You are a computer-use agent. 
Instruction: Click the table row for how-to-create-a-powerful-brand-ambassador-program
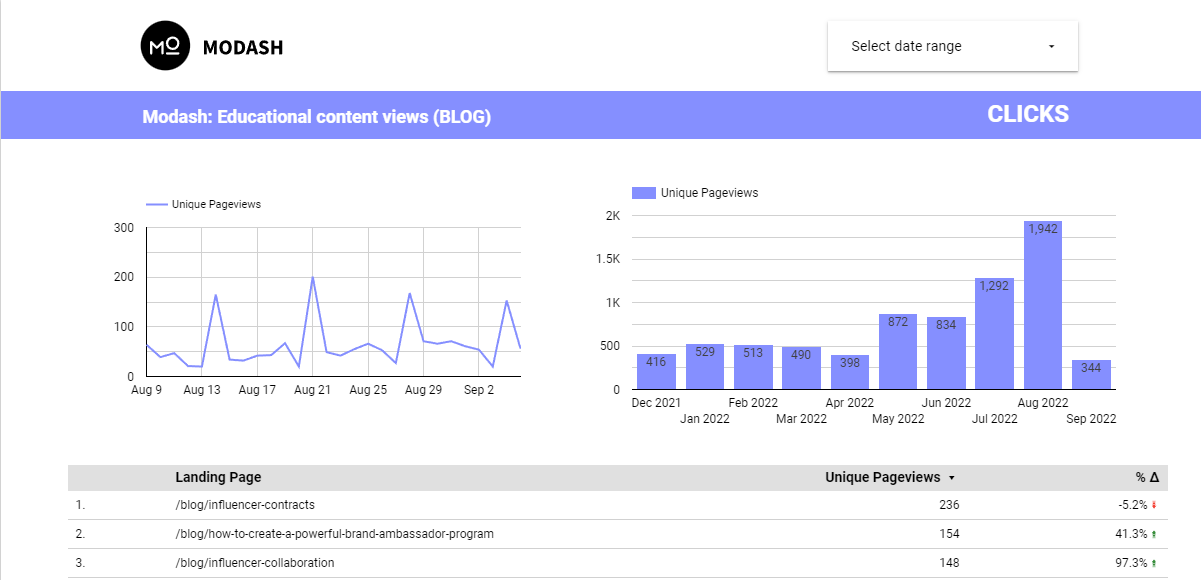(333, 534)
